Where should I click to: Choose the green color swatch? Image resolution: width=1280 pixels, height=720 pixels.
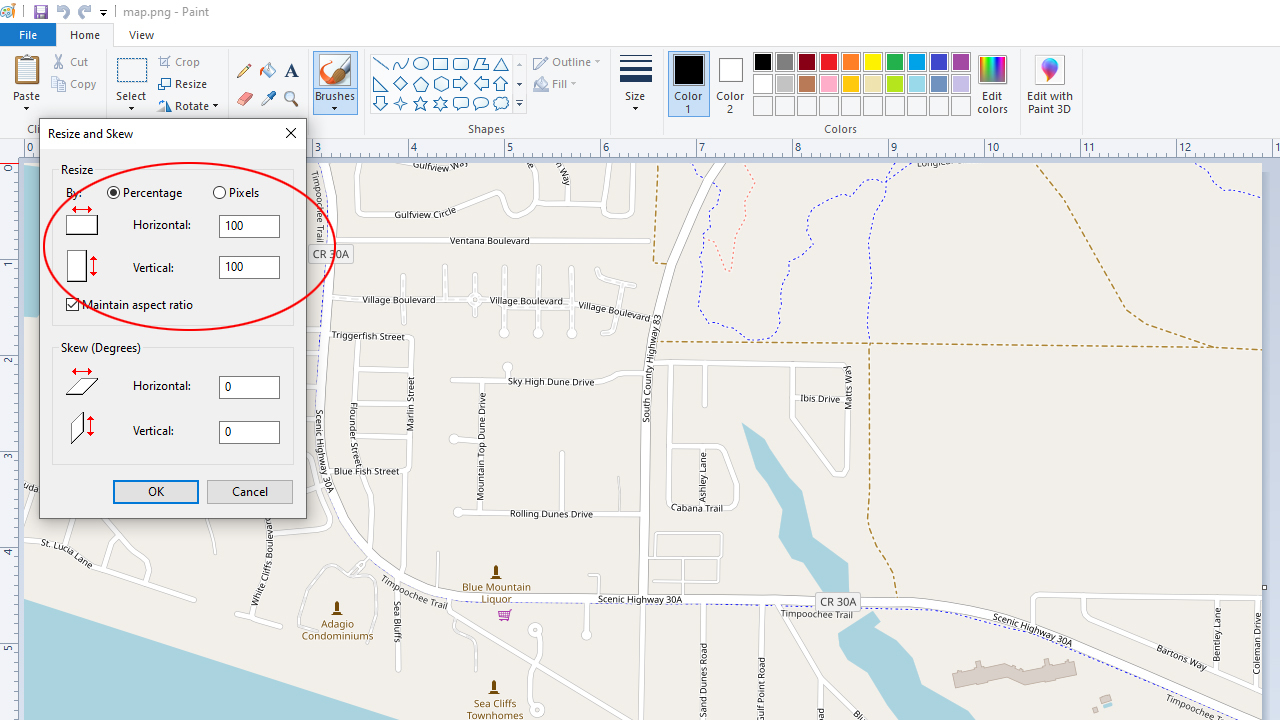point(895,62)
